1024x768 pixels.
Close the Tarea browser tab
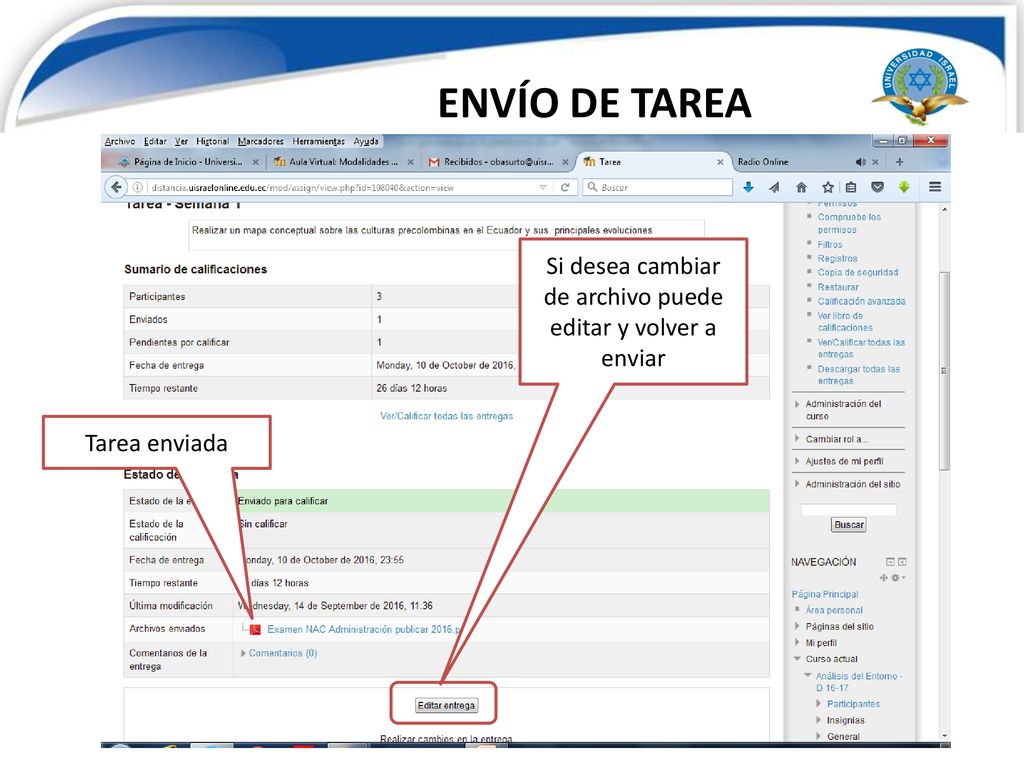pyautogui.click(x=720, y=162)
